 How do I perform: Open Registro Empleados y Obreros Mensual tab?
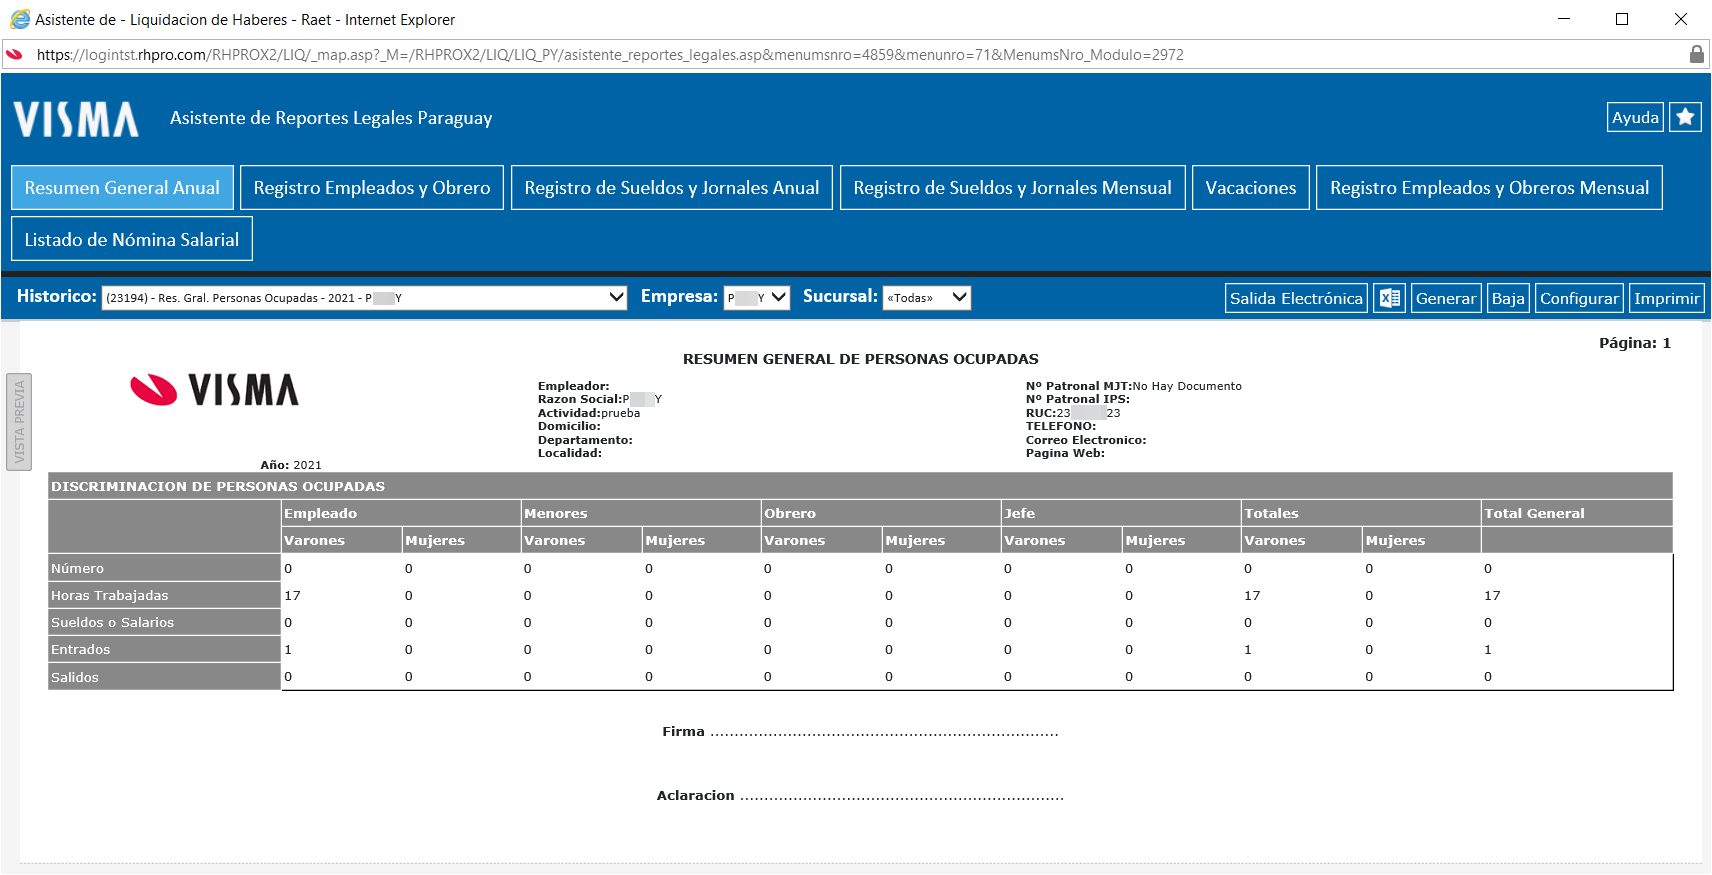coord(1489,187)
